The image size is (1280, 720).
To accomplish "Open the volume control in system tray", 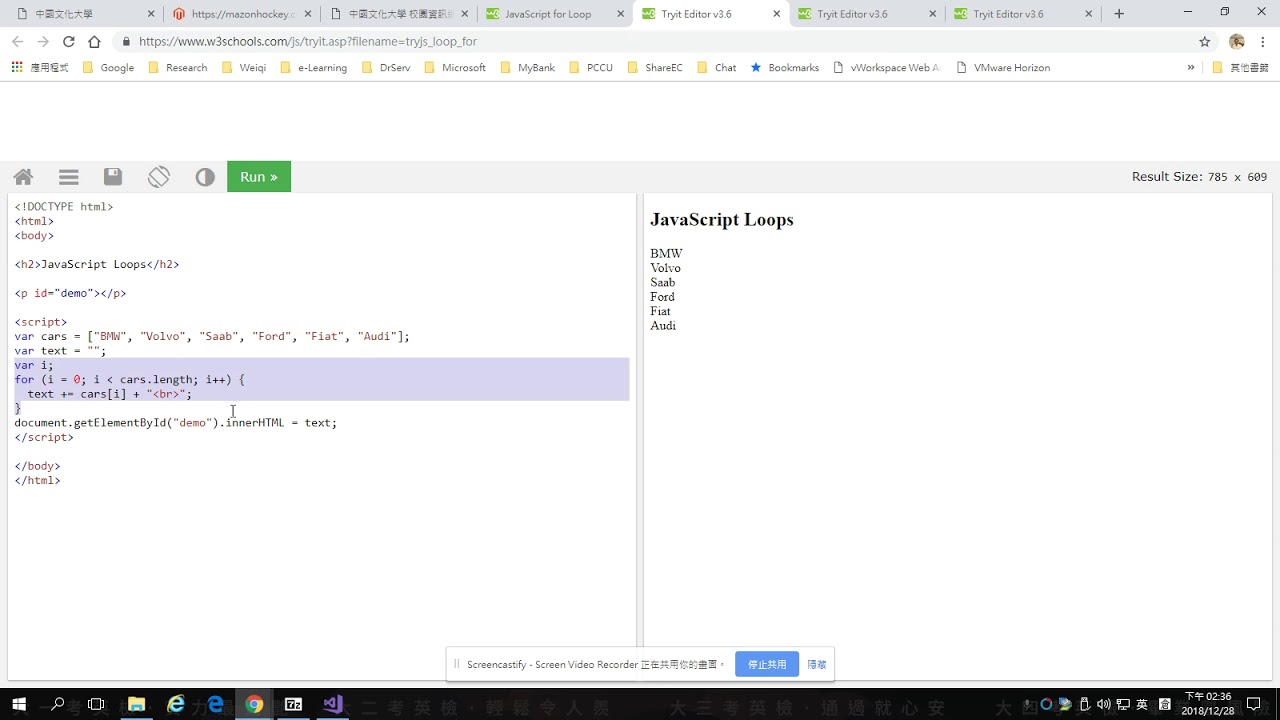I will (x=1105, y=704).
